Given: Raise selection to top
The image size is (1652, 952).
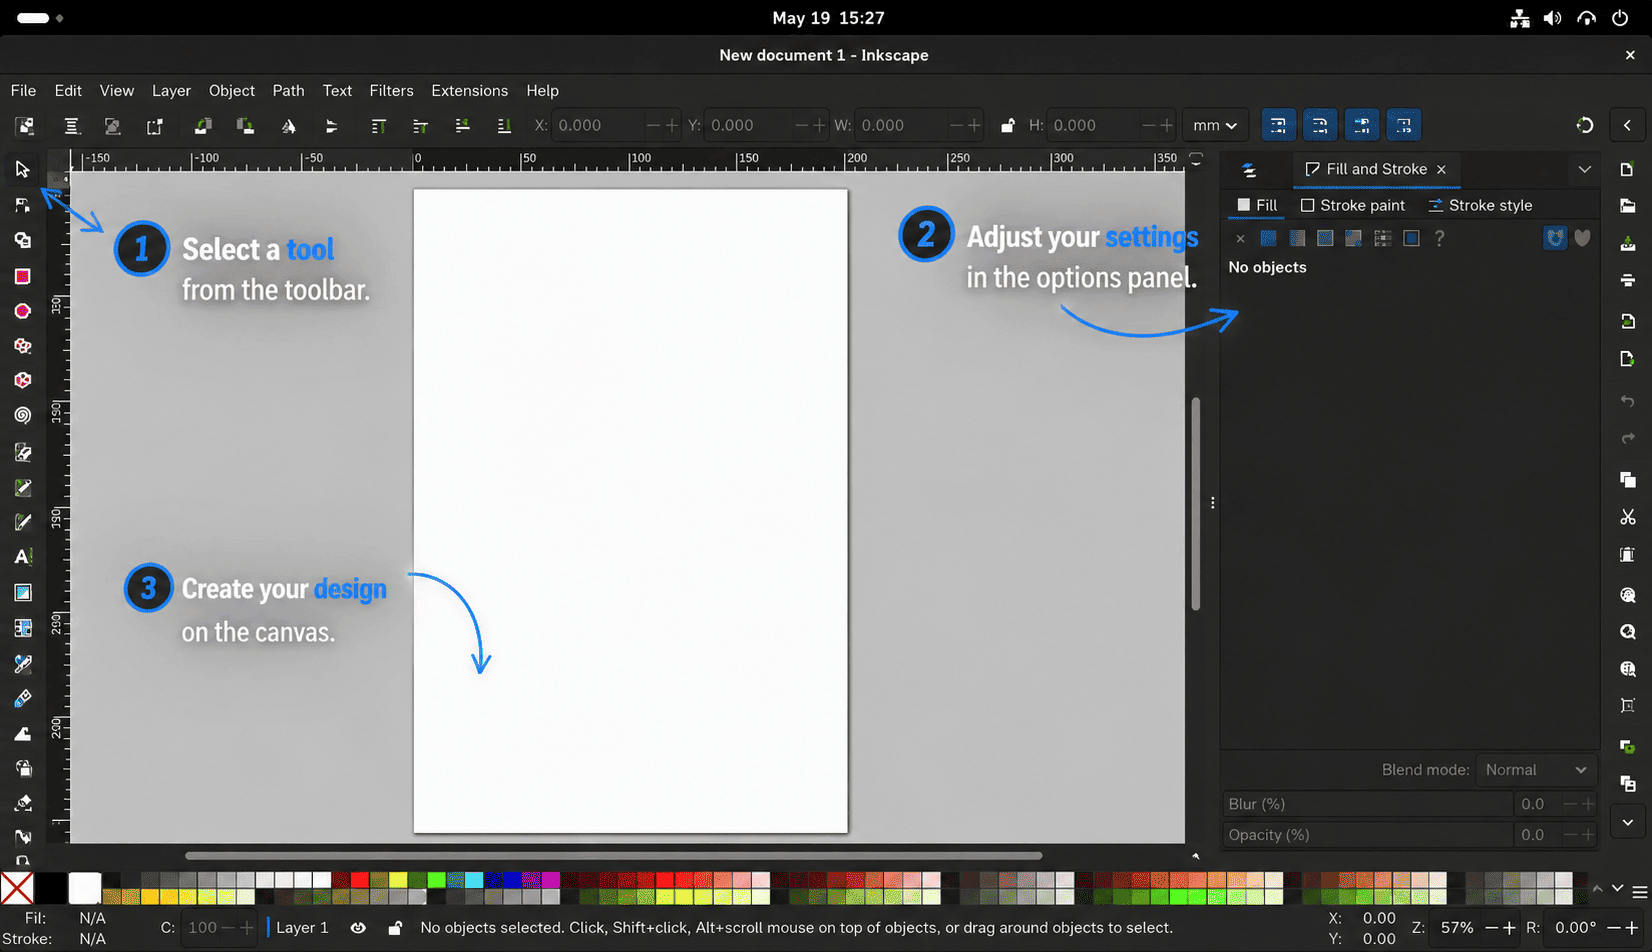Looking at the screenshot, I should (378, 126).
